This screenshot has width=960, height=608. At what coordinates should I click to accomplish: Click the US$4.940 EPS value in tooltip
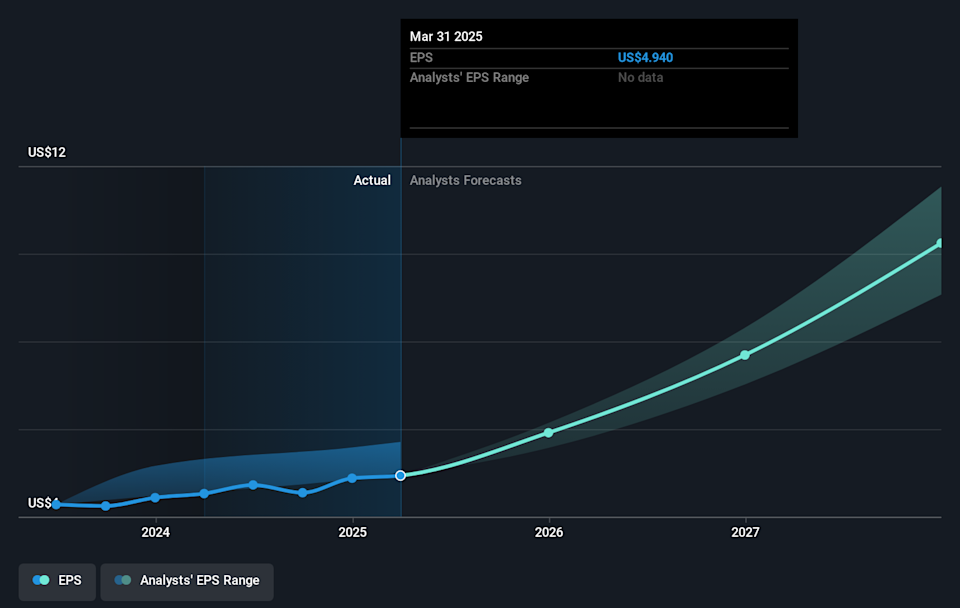pyautogui.click(x=645, y=58)
